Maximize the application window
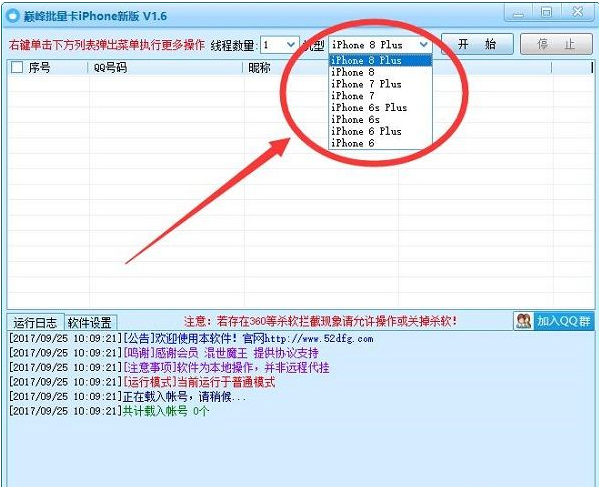This screenshot has height=487, width=599. [546, 13]
